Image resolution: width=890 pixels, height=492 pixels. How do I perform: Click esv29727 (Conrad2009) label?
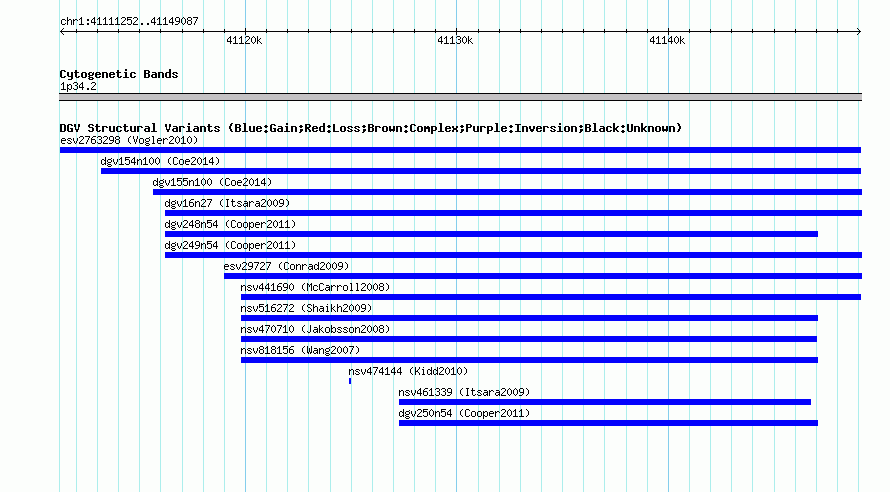point(286,266)
